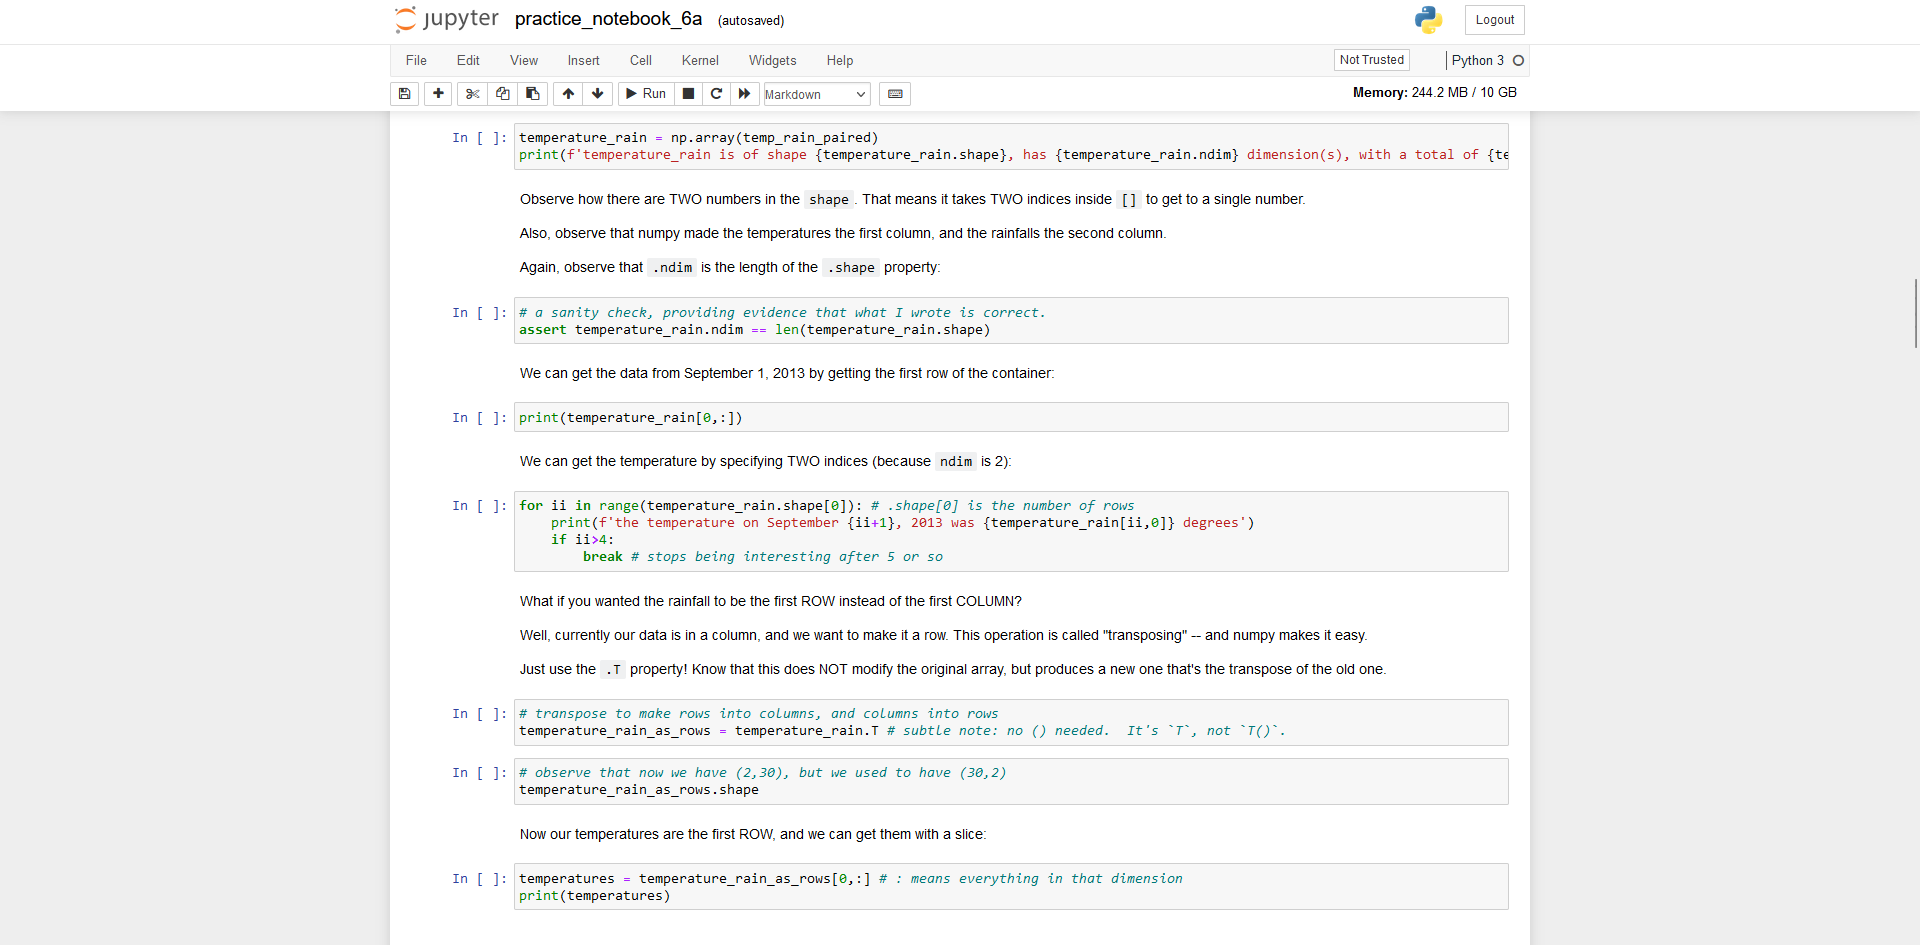This screenshot has height=945, width=1920.
Task: Click the kernel status circle beside Python 3
Action: pos(1518,60)
